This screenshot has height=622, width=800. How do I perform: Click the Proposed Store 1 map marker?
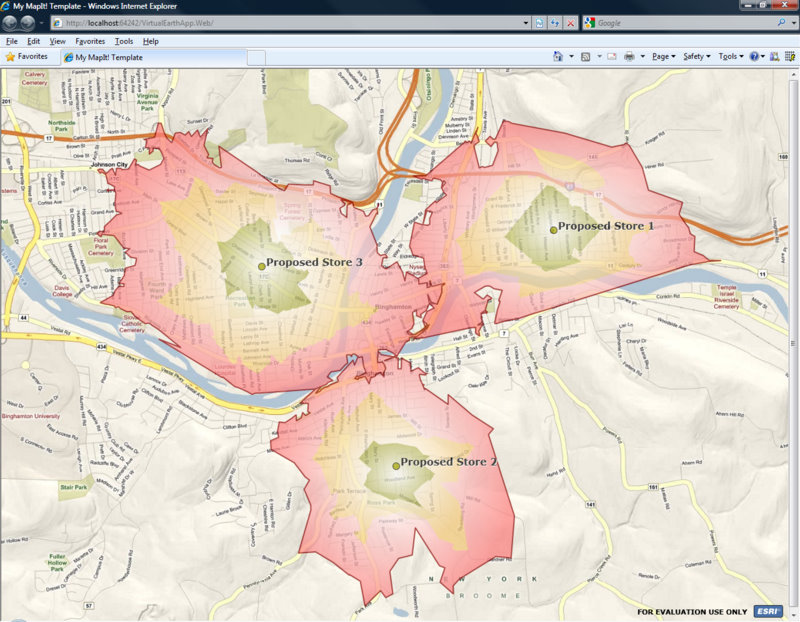(553, 230)
